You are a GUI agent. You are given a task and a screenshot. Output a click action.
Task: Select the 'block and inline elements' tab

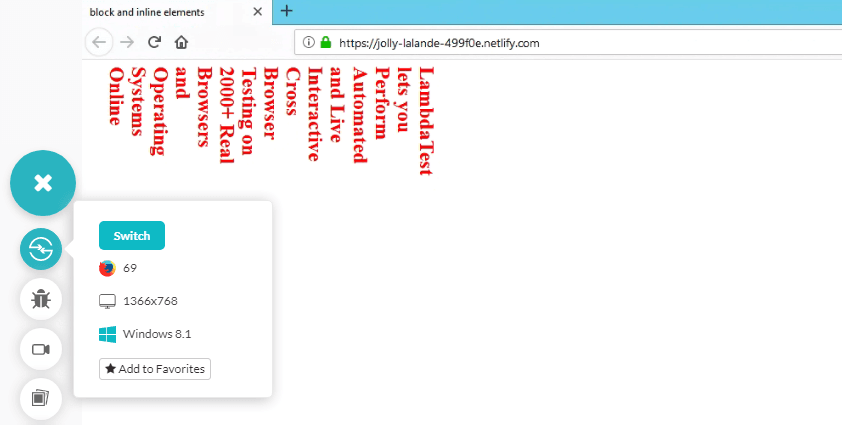coord(177,12)
